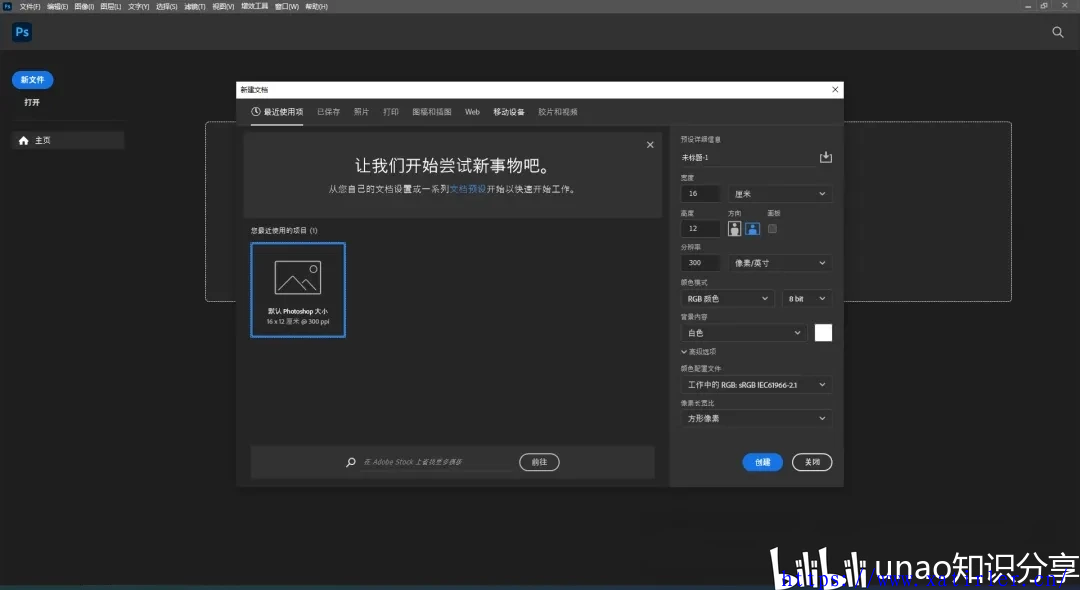1080x590 pixels.
Task: Click the width field showing 16
Action: point(700,193)
